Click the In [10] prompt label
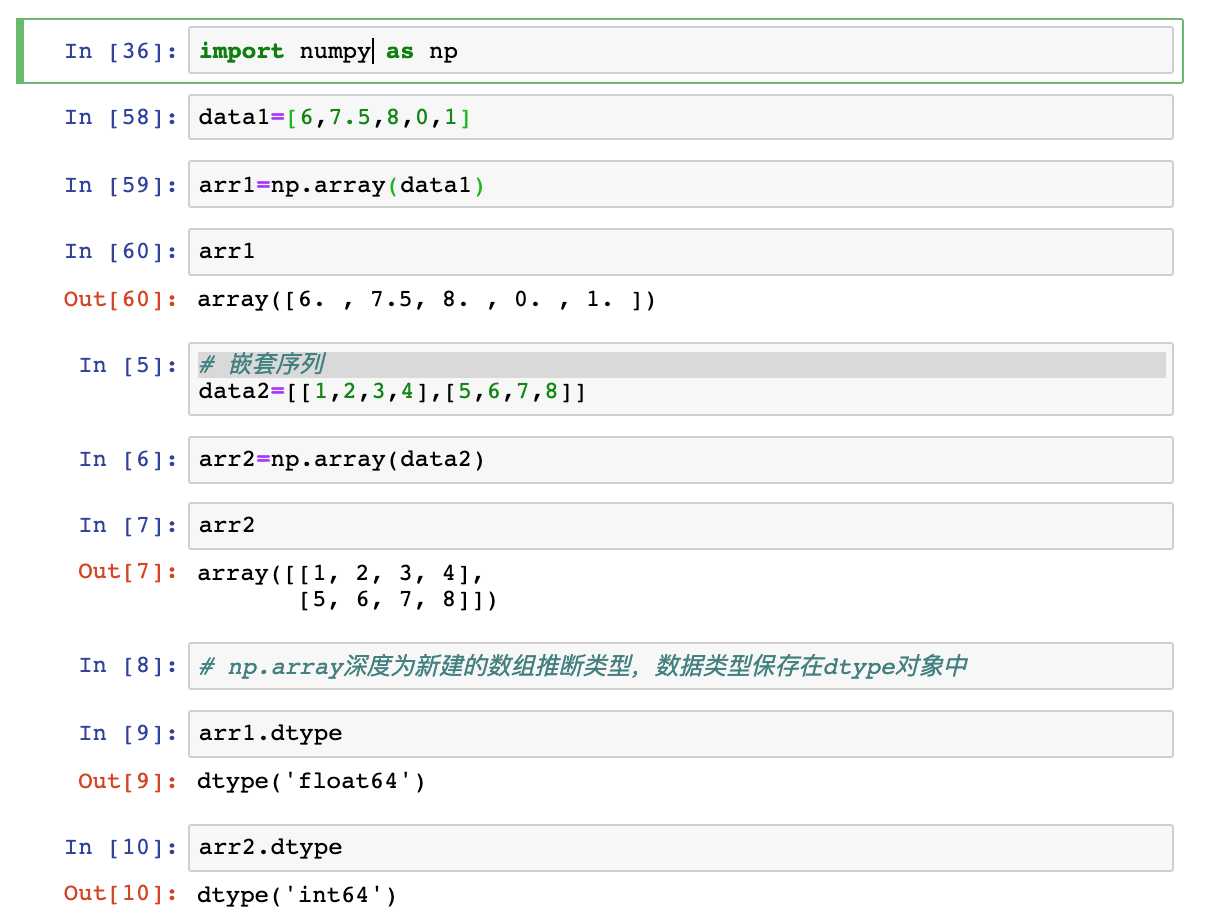The width and height of the screenshot is (1206, 914). pos(121,847)
